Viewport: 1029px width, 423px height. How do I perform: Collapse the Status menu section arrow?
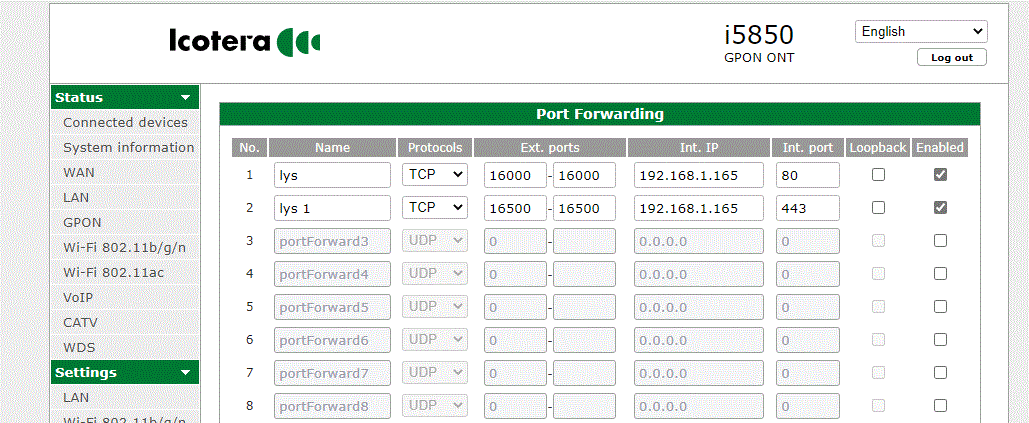(x=185, y=98)
